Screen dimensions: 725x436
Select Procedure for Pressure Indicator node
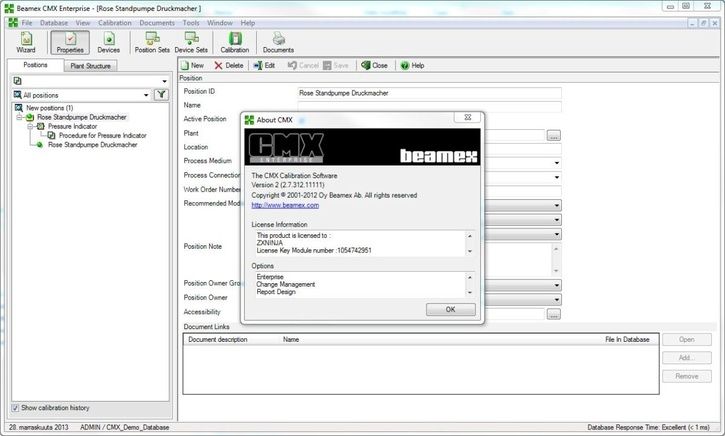click(x=103, y=135)
